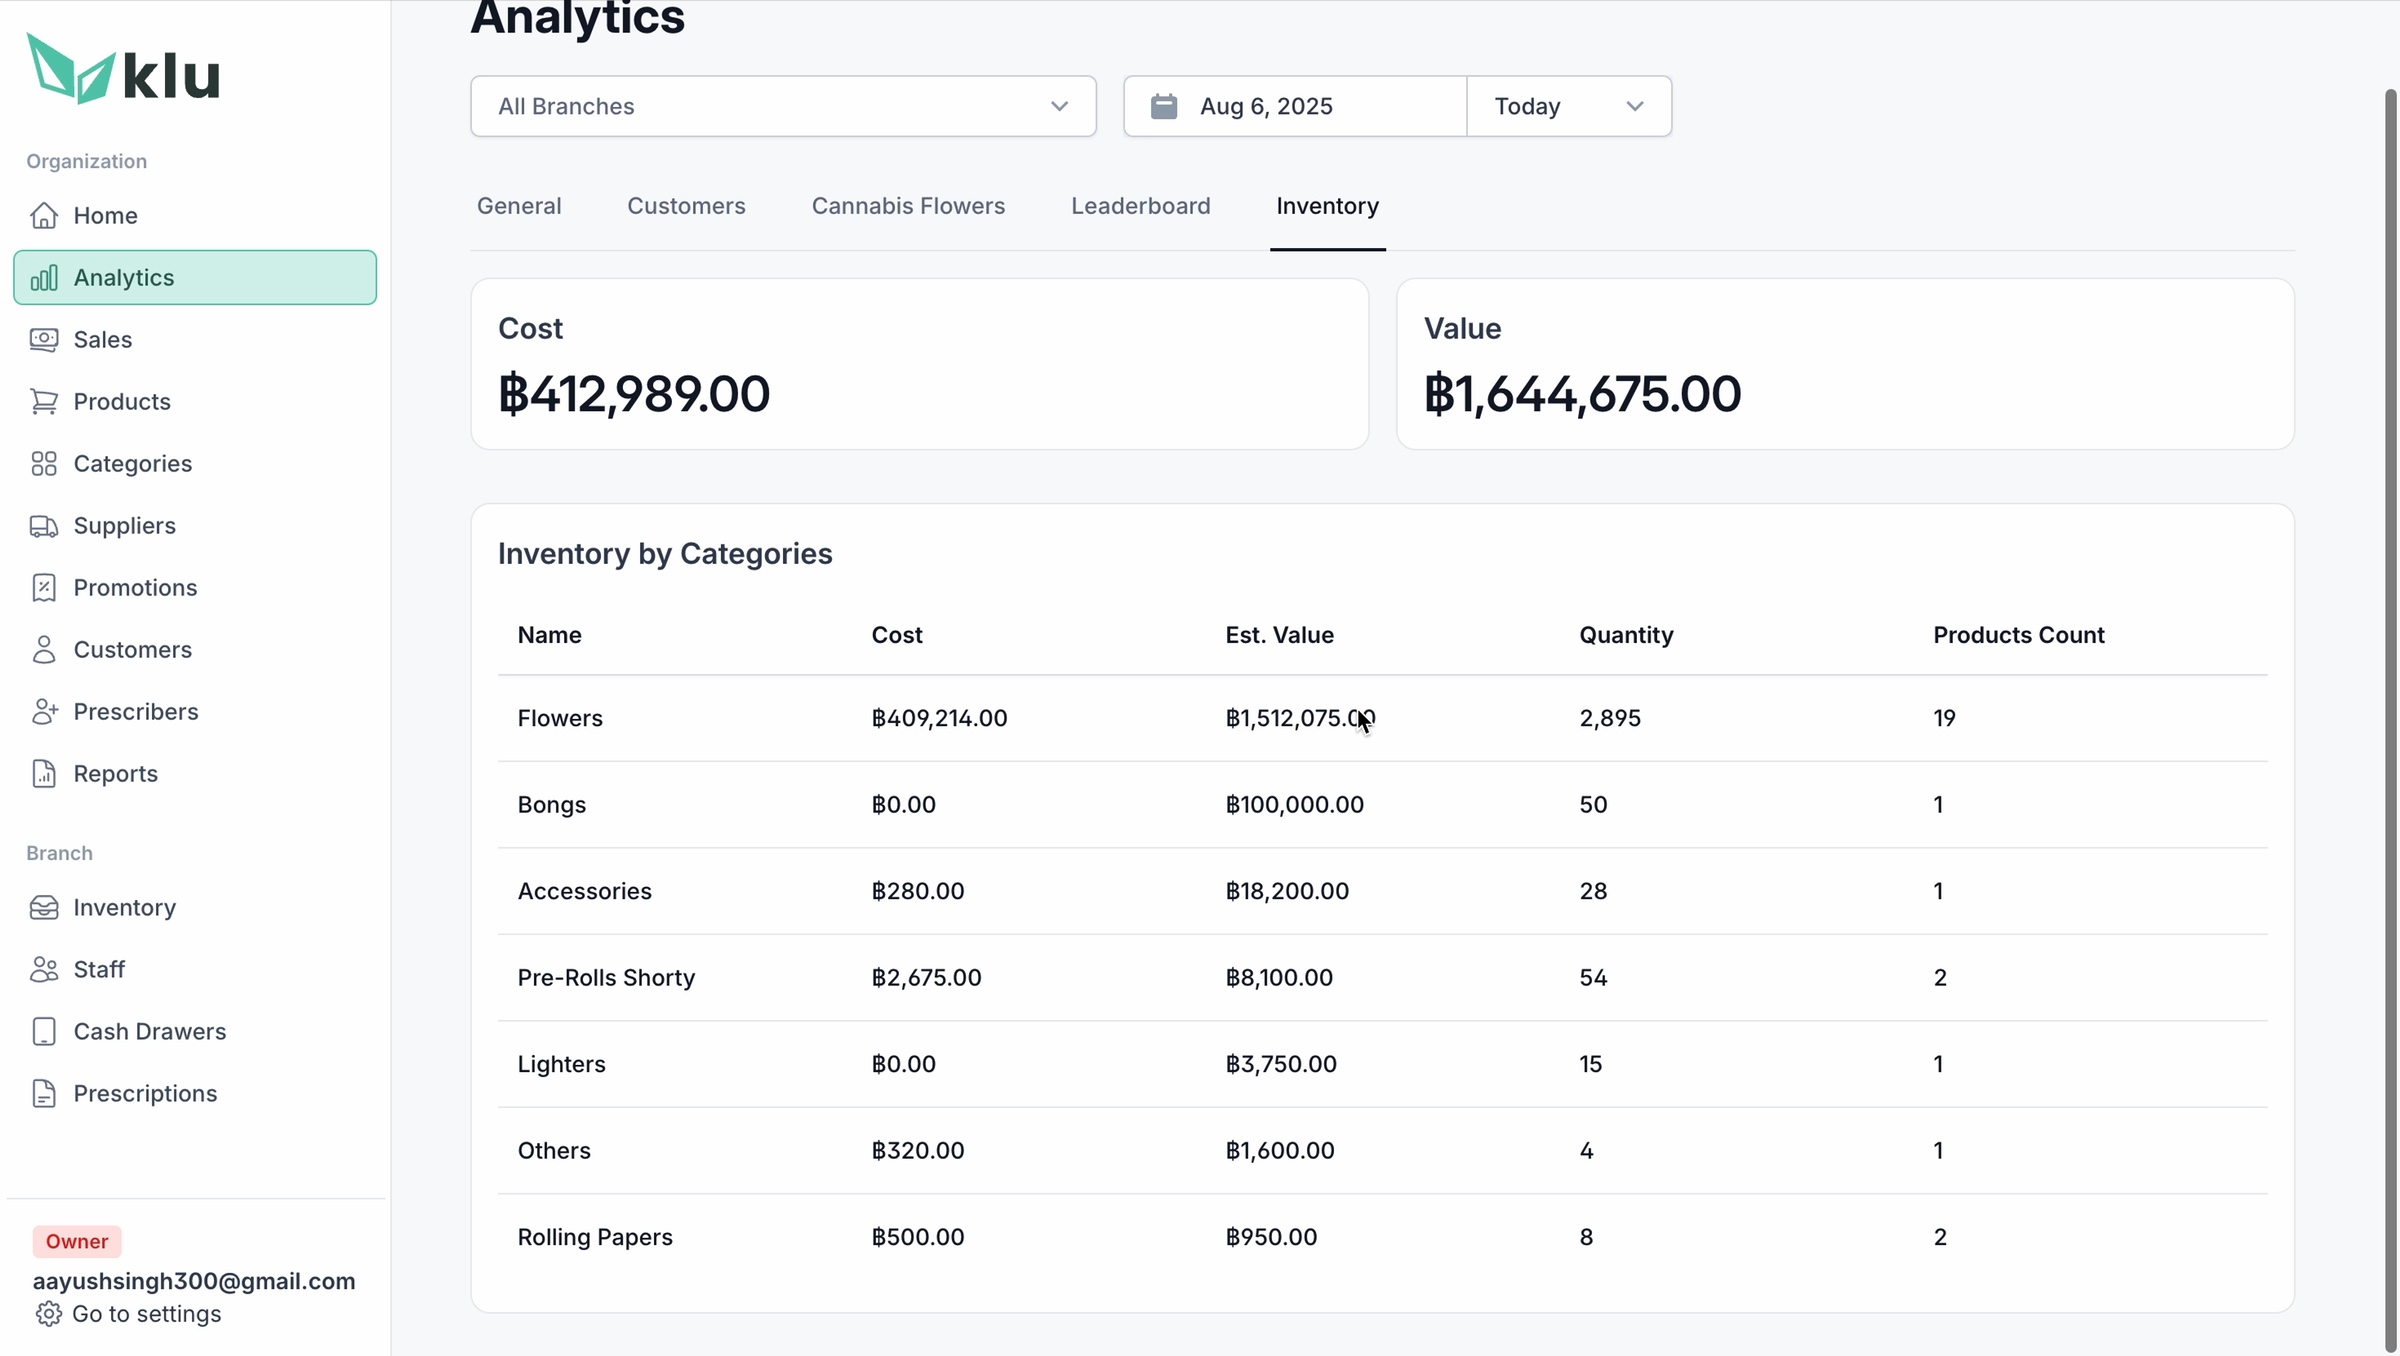The height and width of the screenshot is (1356, 2400).
Task: Open the All Branches dropdown
Action: [783, 106]
